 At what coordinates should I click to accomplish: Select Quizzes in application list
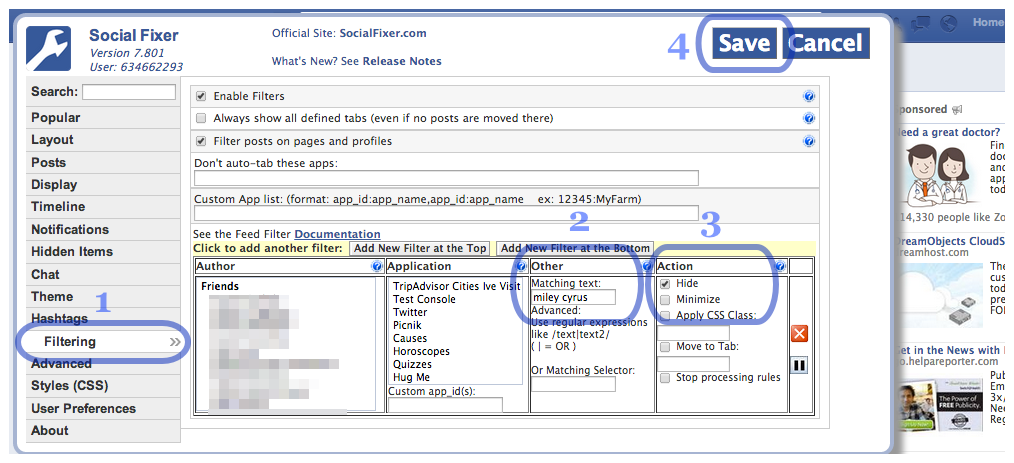[x=412, y=364]
